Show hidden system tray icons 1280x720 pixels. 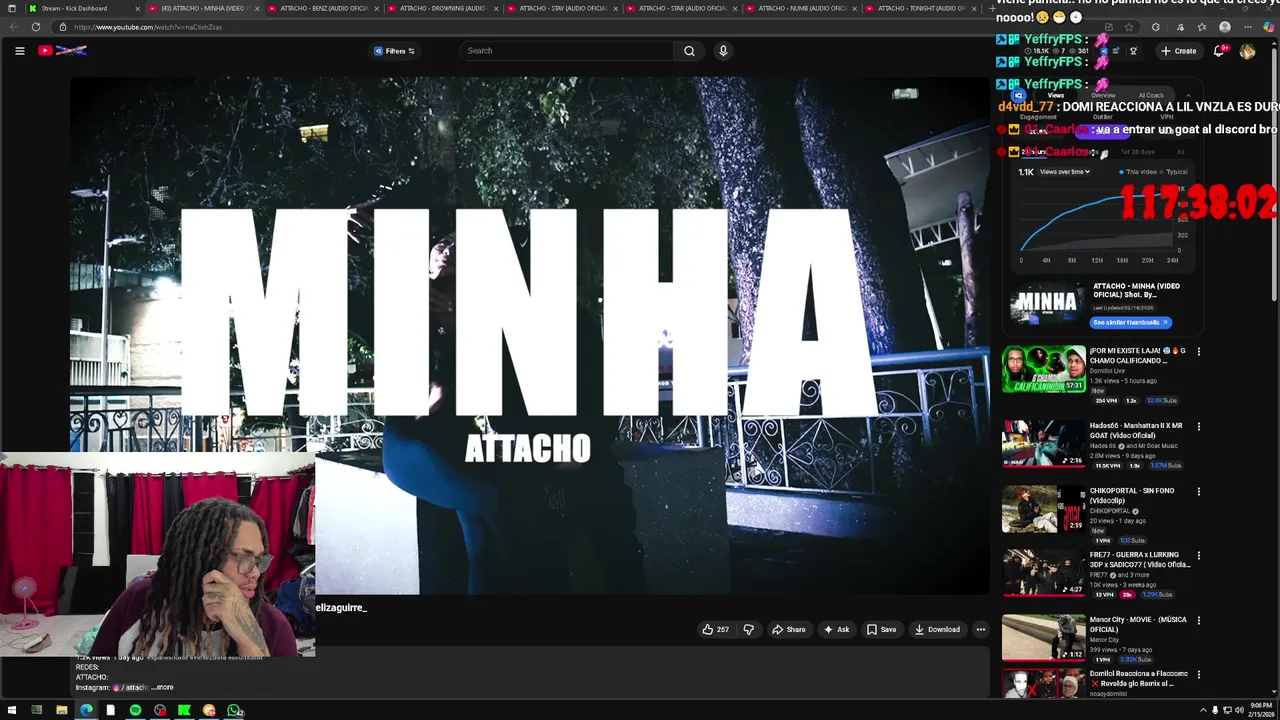click(1203, 711)
